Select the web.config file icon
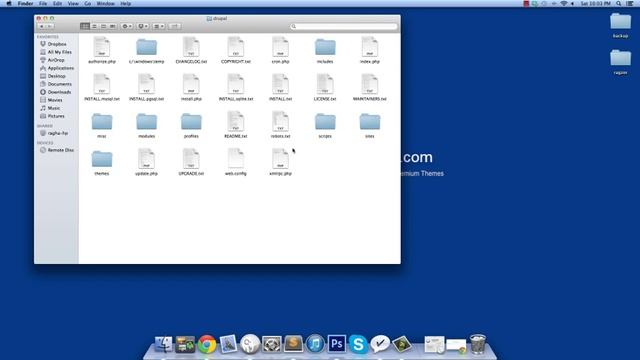 coord(236,158)
